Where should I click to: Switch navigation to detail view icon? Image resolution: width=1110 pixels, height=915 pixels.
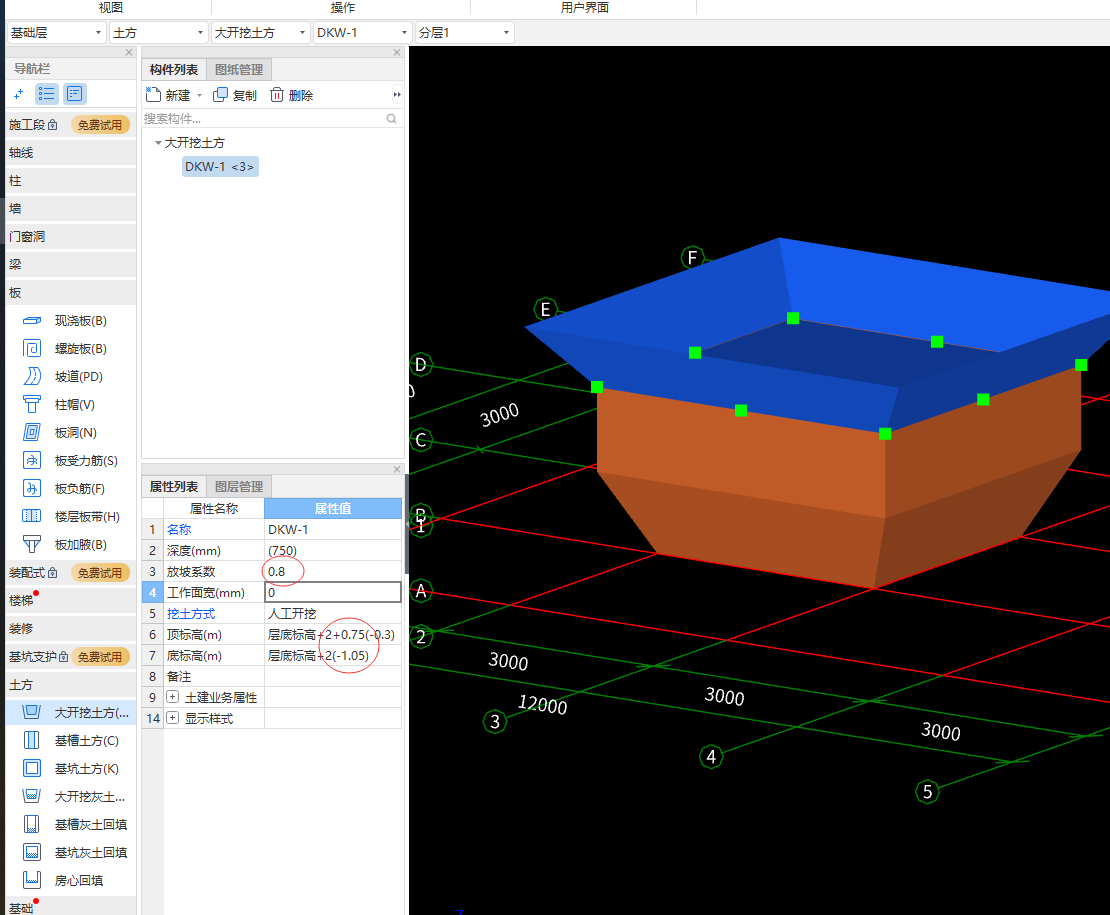[75, 93]
